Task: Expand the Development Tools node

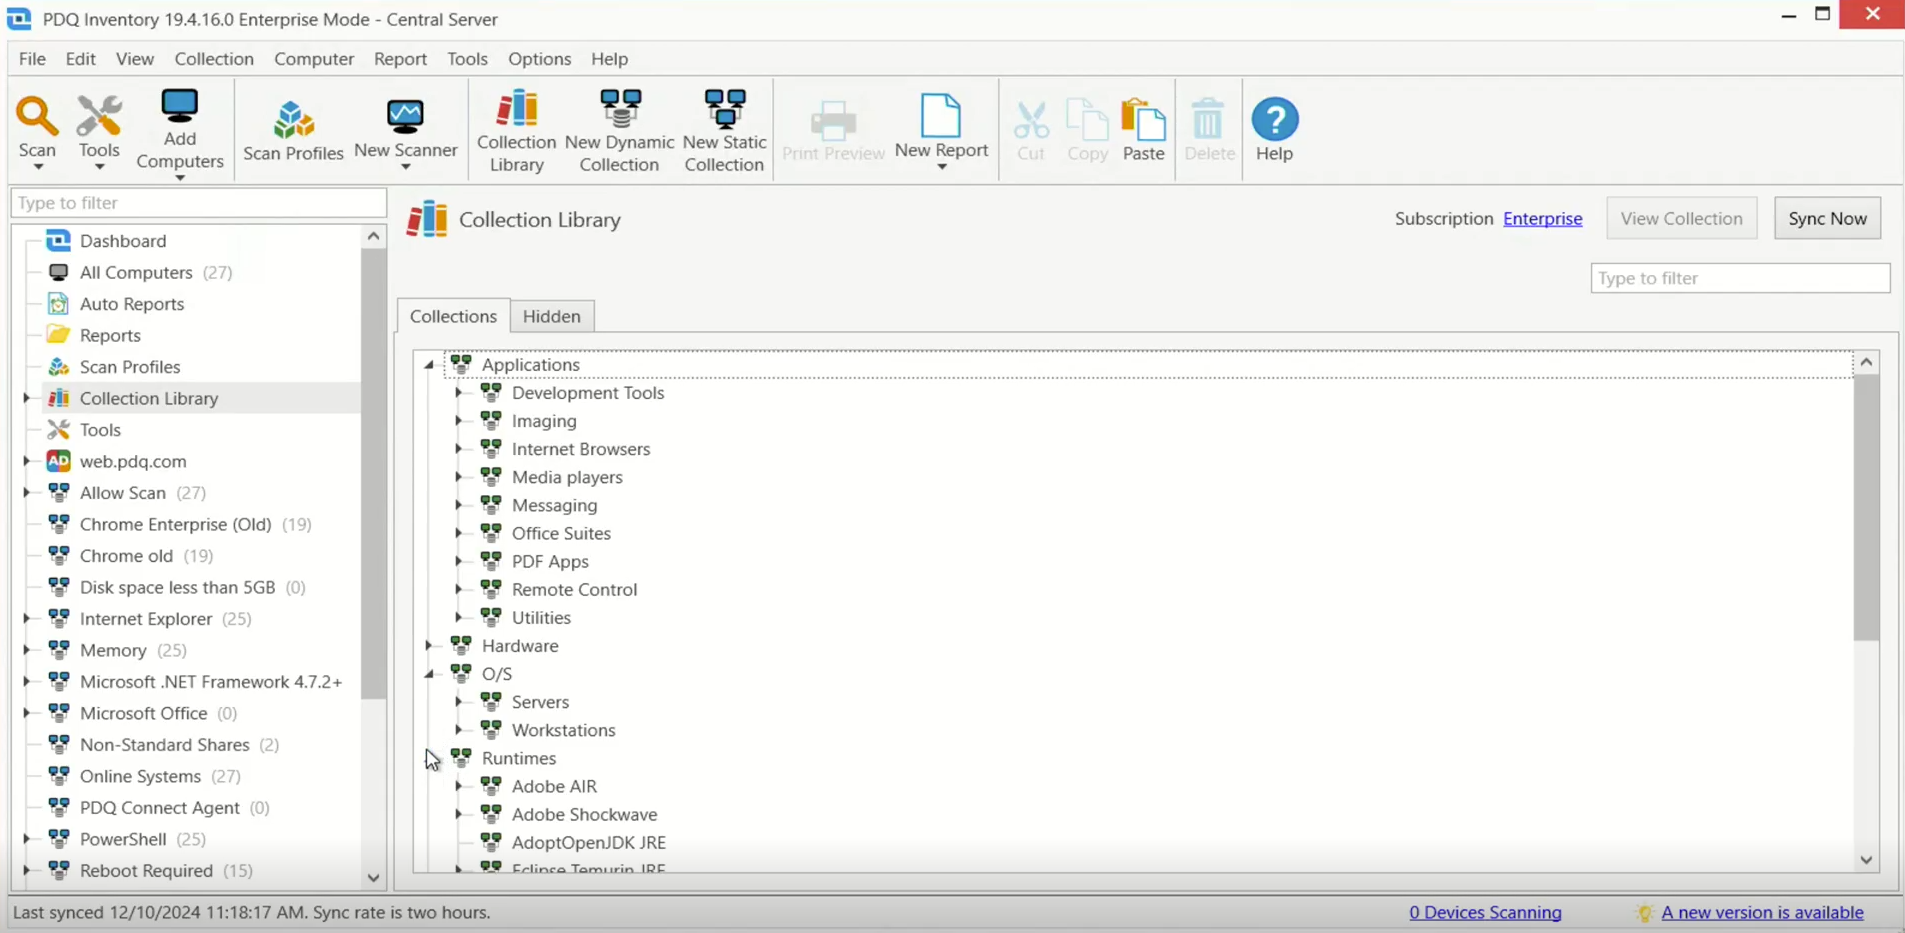Action: point(459,393)
